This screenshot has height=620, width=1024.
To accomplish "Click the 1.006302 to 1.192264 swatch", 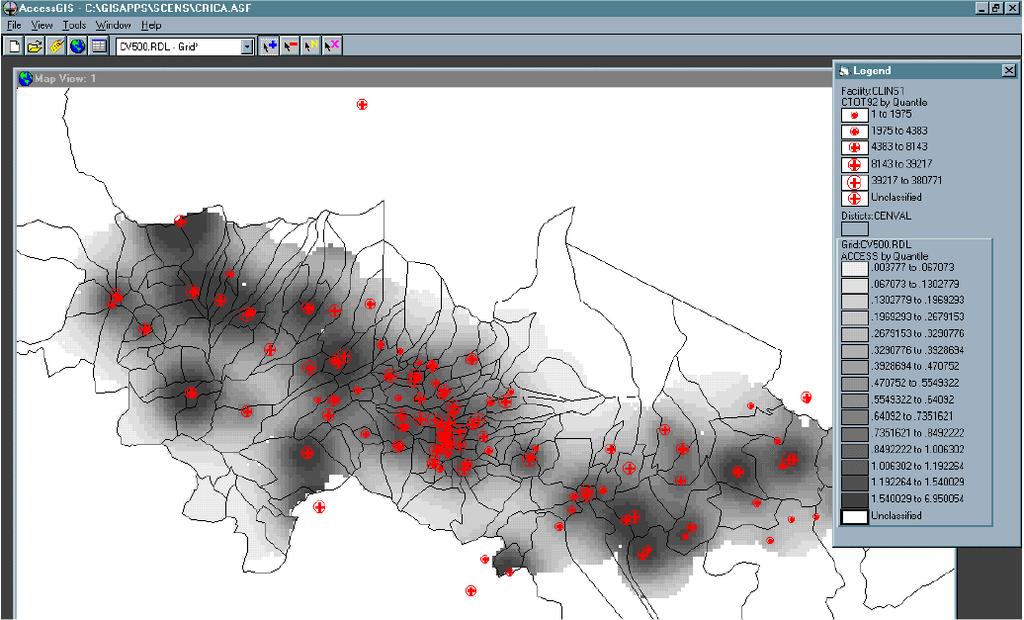I will pos(854,467).
